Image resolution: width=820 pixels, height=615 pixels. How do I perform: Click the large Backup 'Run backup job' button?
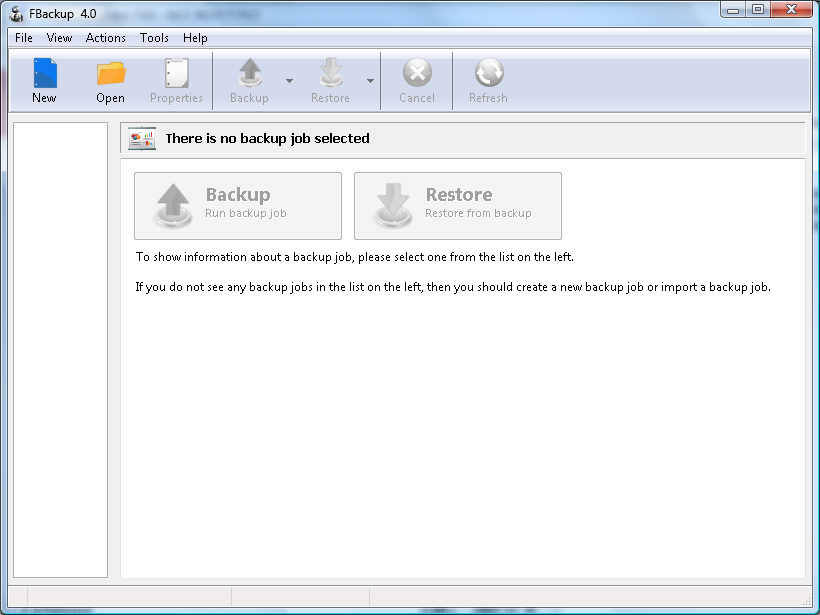tap(238, 206)
